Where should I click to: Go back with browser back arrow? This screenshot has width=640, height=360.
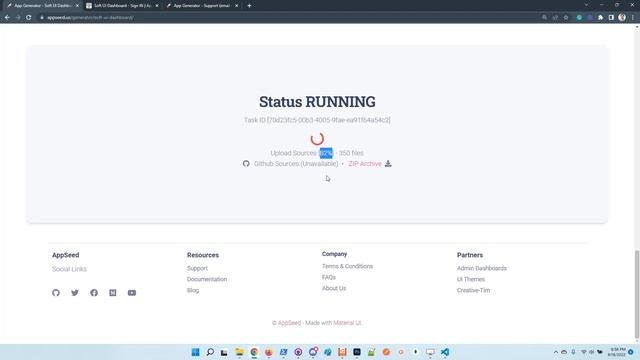tap(7, 18)
